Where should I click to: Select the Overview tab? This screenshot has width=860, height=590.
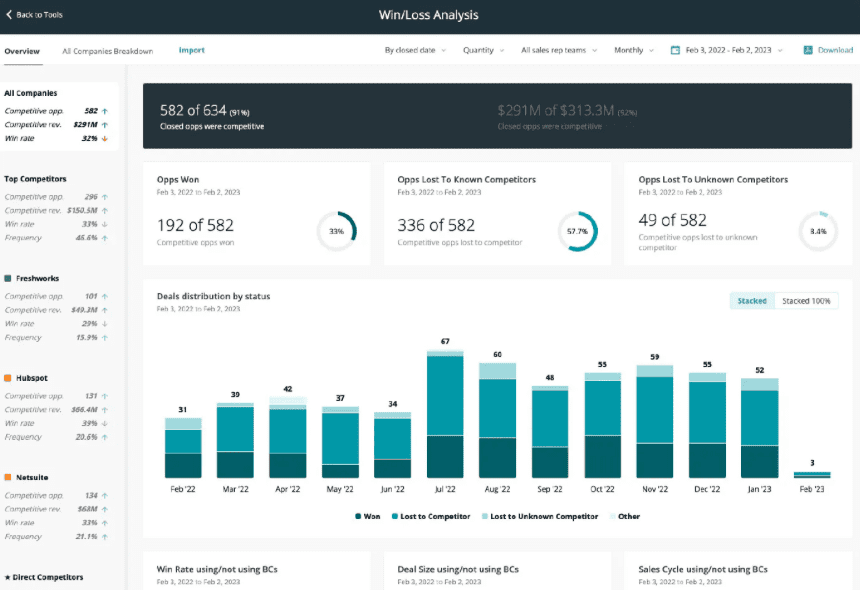click(23, 49)
